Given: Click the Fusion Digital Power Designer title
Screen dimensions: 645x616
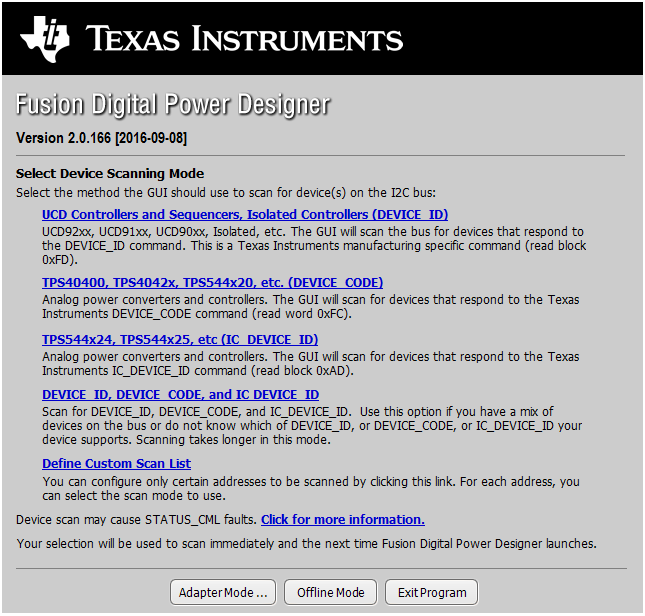Looking at the screenshot, I should click(x=173, y=105).
